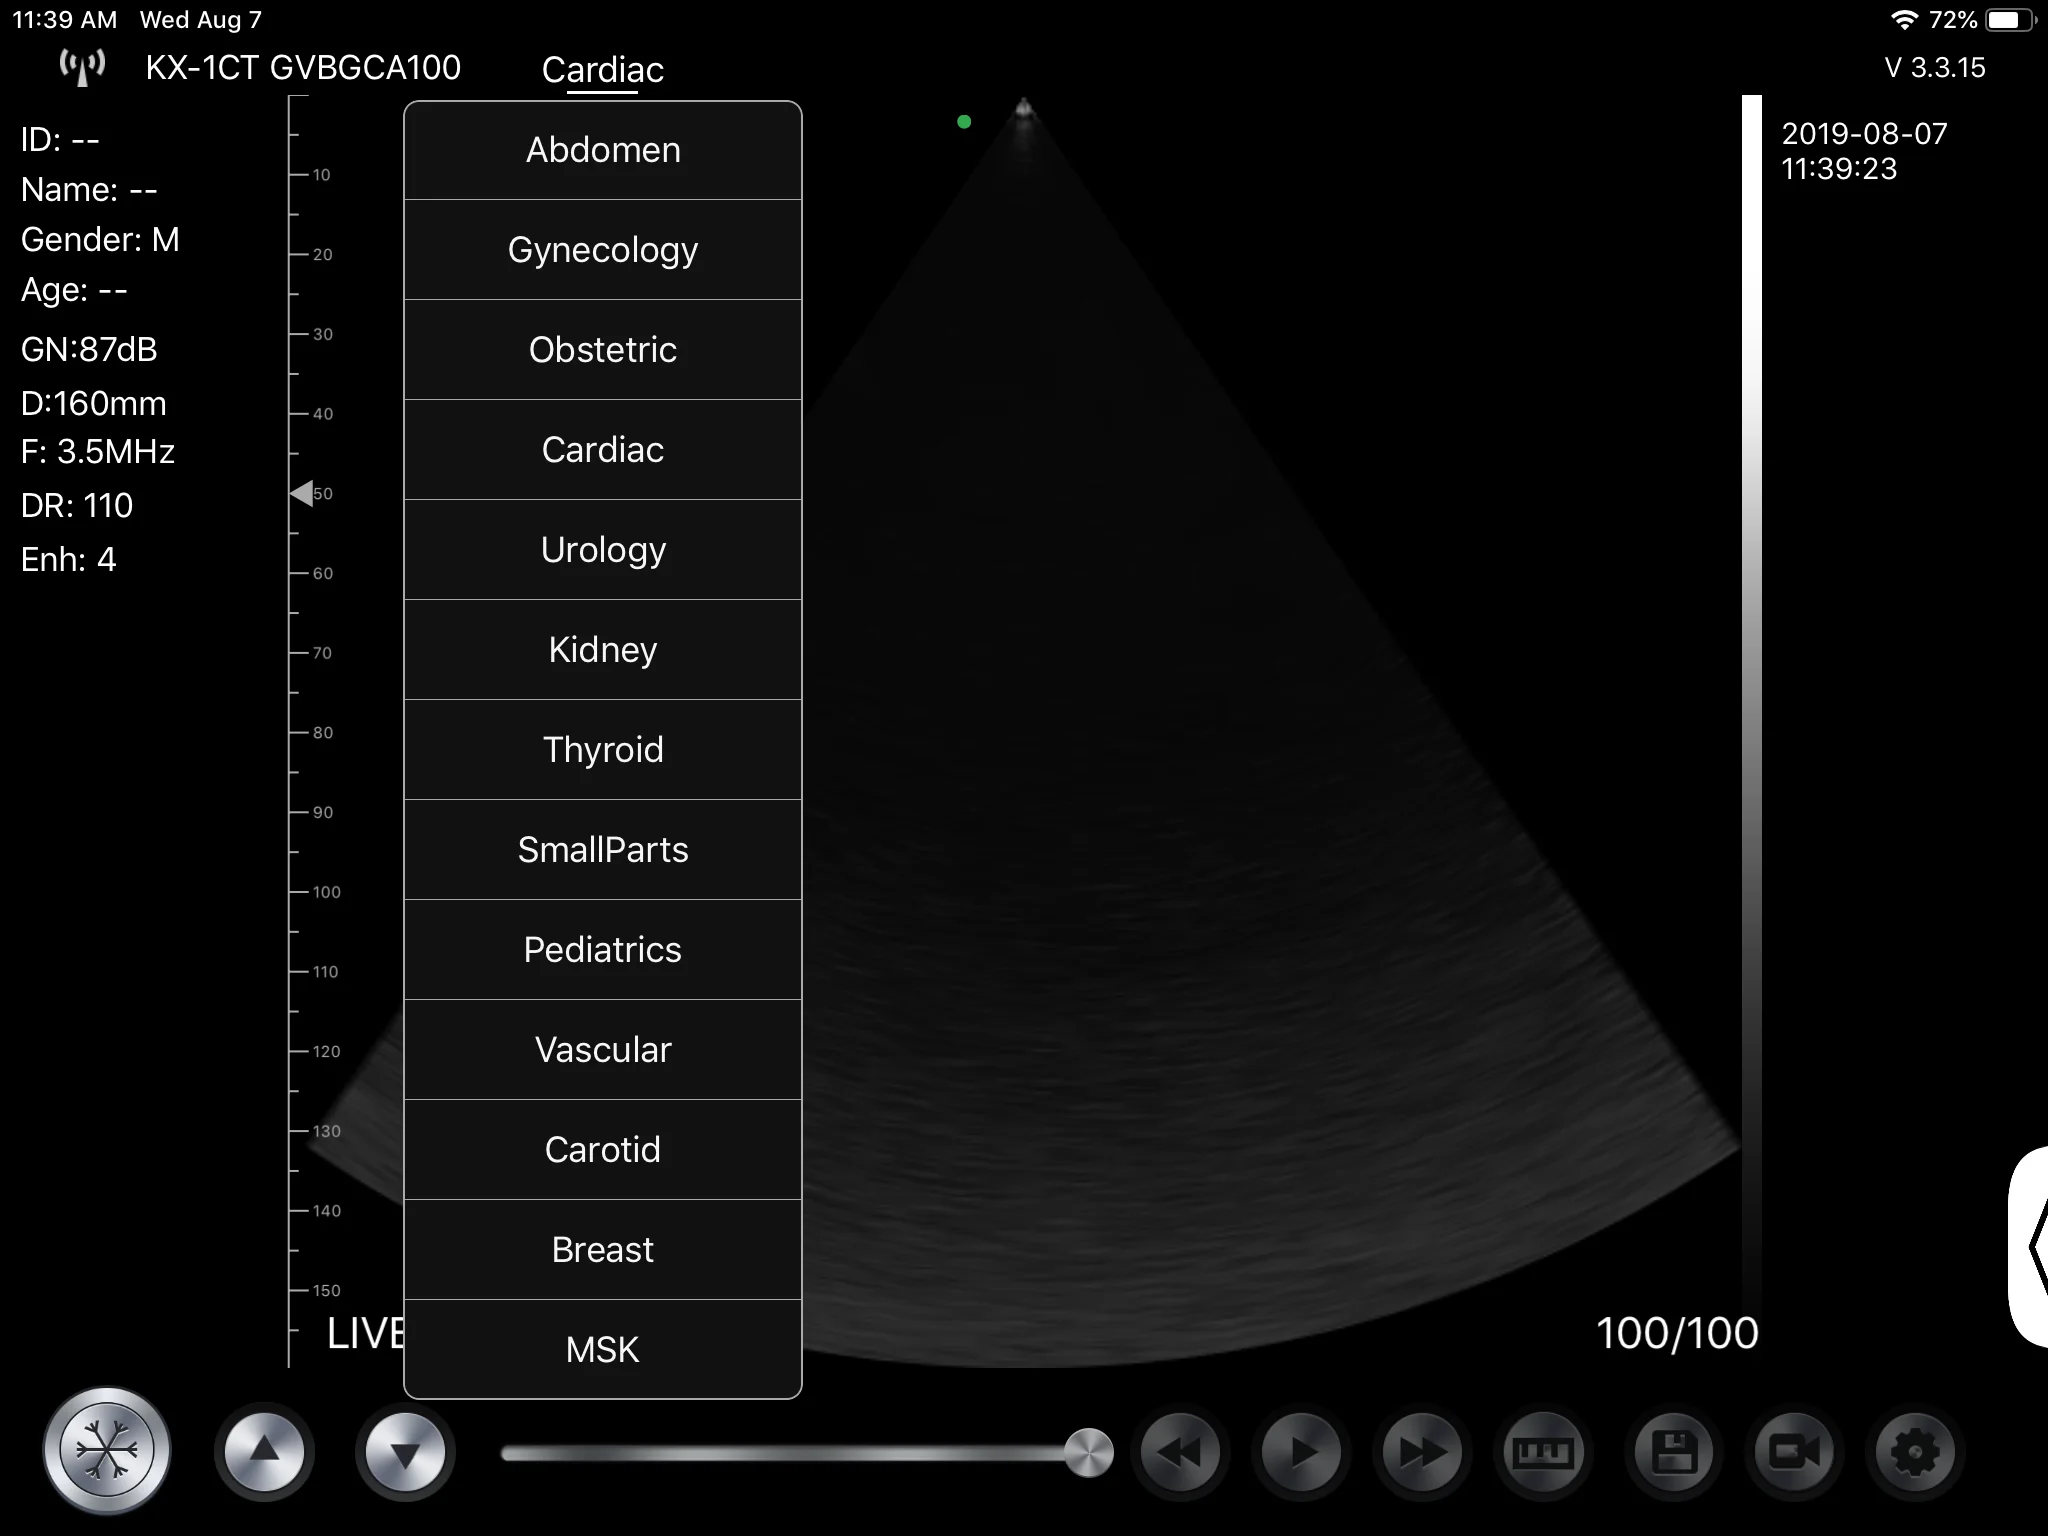Screen dimensions: 2048x1536
Task: Click the fast-forward button
Action: point(1422,1452)
